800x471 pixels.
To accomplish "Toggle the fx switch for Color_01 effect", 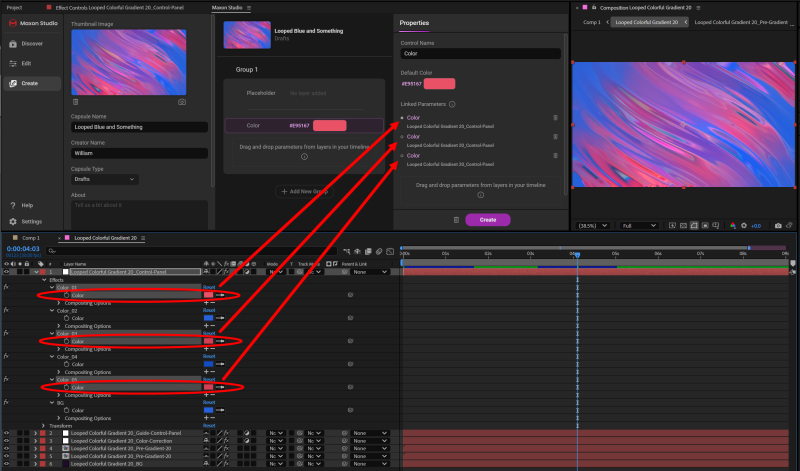I will click(6, 287).
